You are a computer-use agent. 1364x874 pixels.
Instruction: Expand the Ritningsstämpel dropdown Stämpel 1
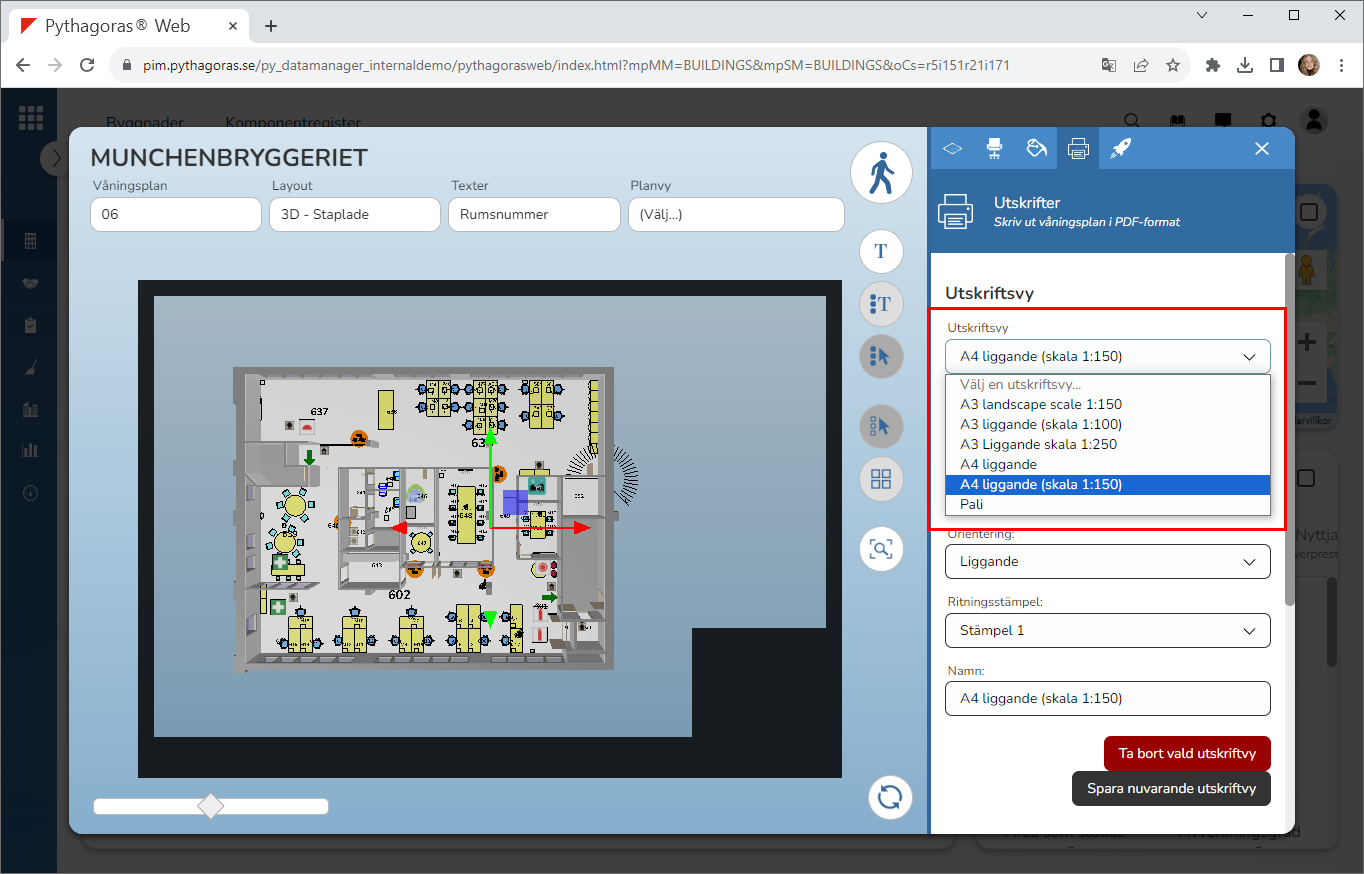(x=1107, y=631)
